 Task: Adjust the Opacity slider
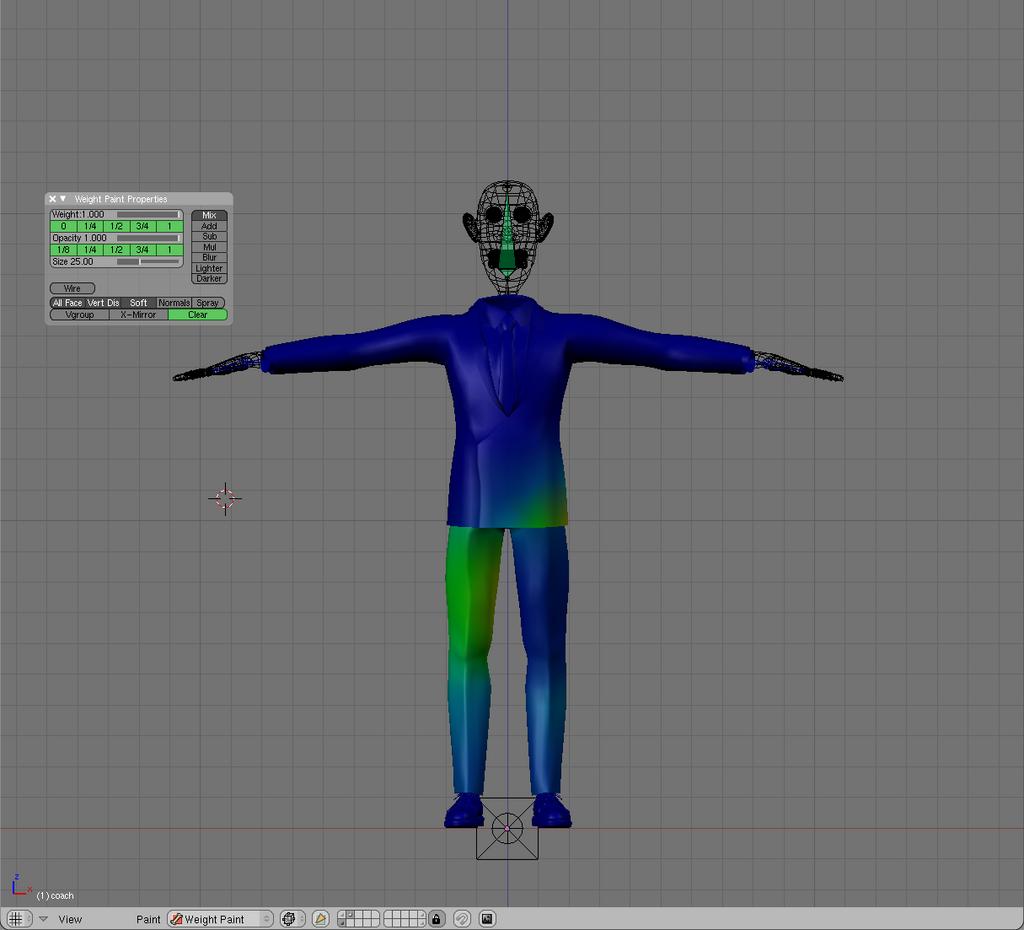[x=116, y=238]
